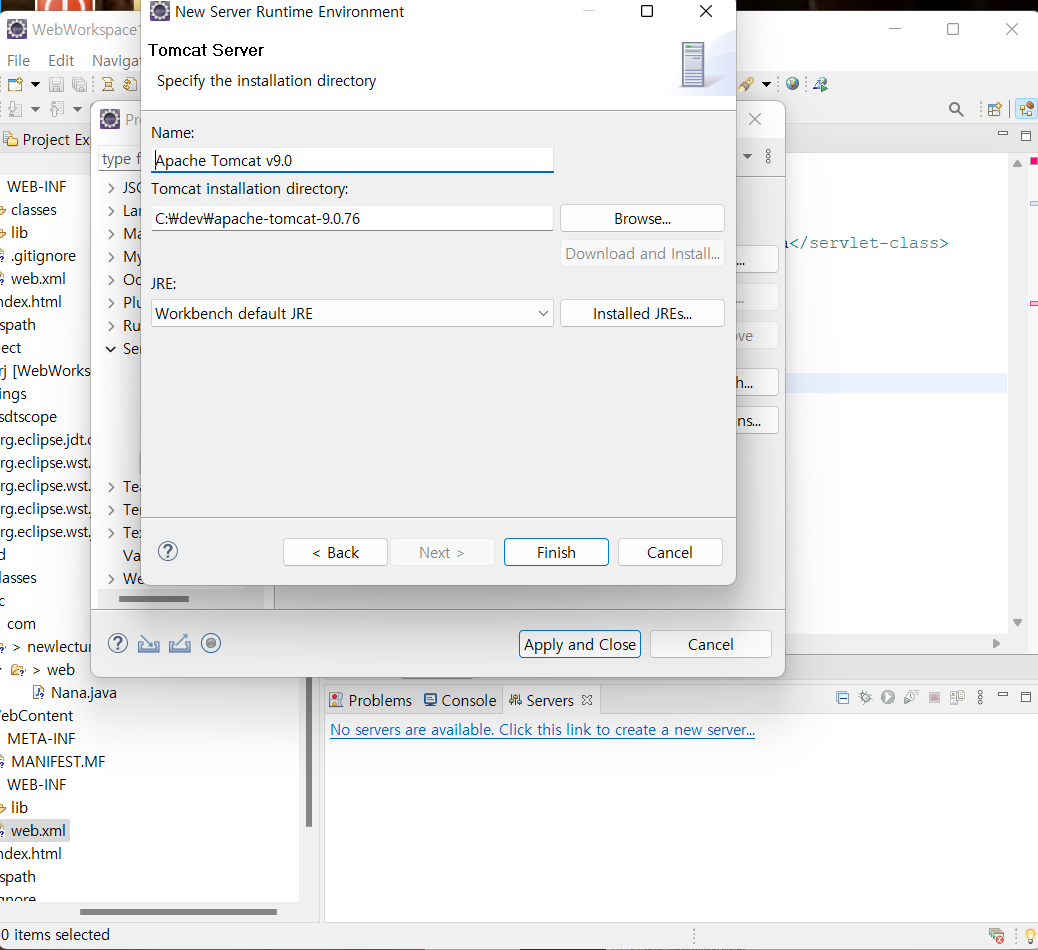Open the Web Browser globe icon
This screenshot has height=950, width=1038.
coord(792,83)
